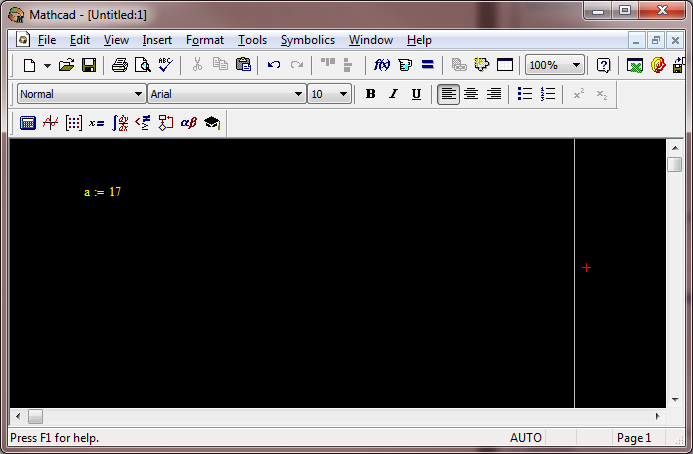Open the Format menu

click(x=205, y=40)
